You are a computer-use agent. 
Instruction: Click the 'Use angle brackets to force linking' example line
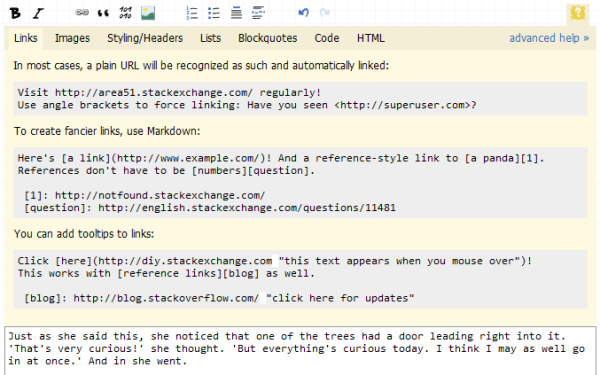pos(247,105)
